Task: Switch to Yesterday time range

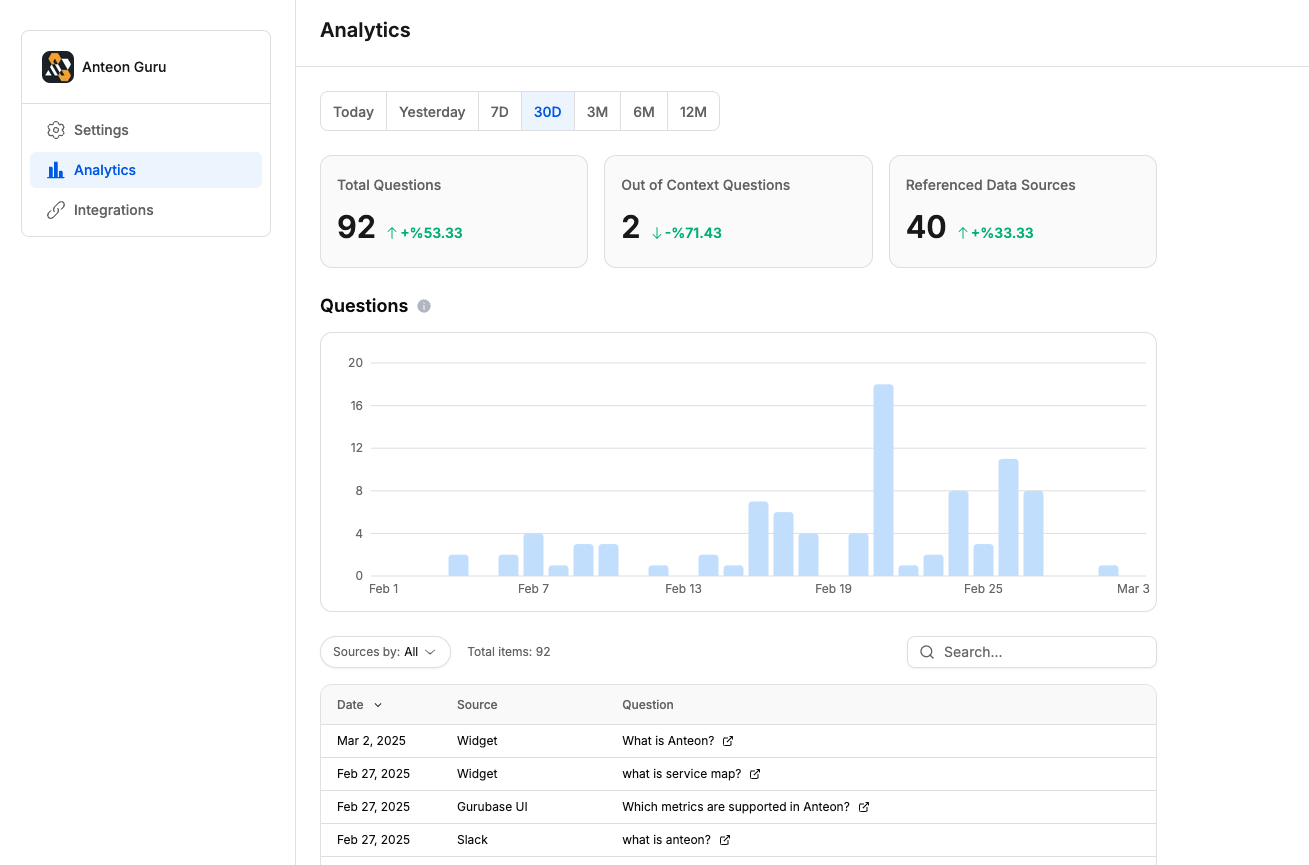Action: pyautogui.click(x=432, y=111)
